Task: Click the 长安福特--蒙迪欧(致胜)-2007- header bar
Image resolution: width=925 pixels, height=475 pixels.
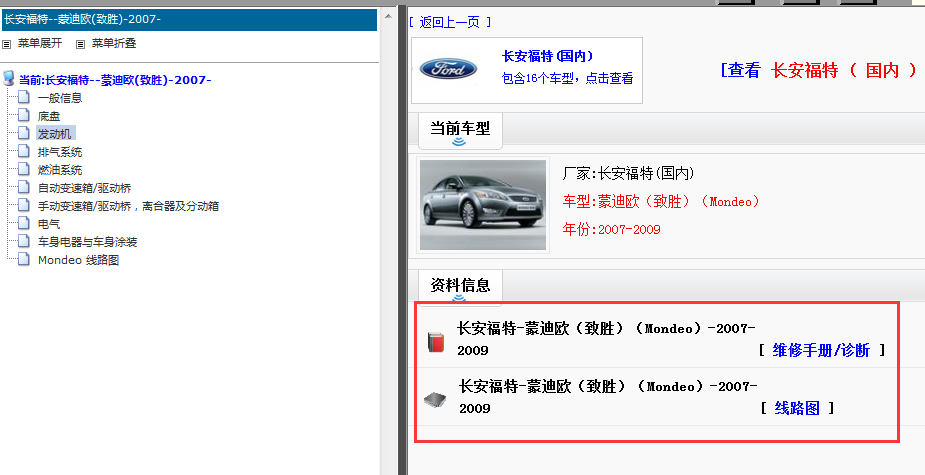Action: point(189,19)
